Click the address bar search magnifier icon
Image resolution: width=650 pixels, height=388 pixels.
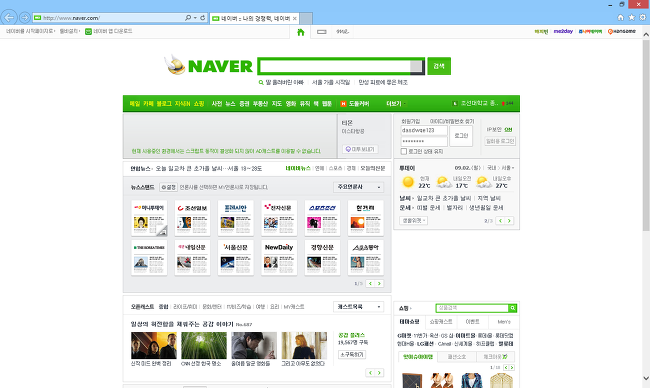(x=188, y=18)
